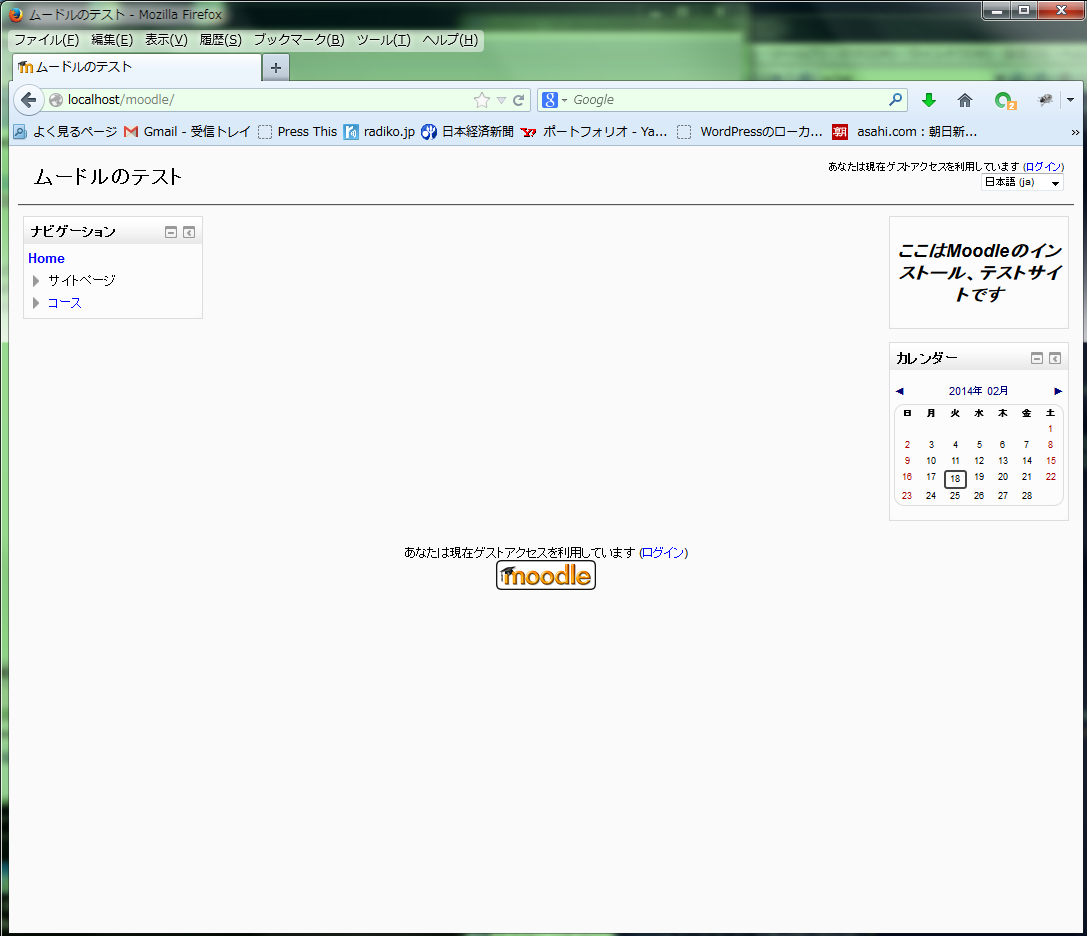Click the 2014年 02月 calendar link
Image resolution: width=1087 pixels, height=936 pixels.
(x=978, y=391)
